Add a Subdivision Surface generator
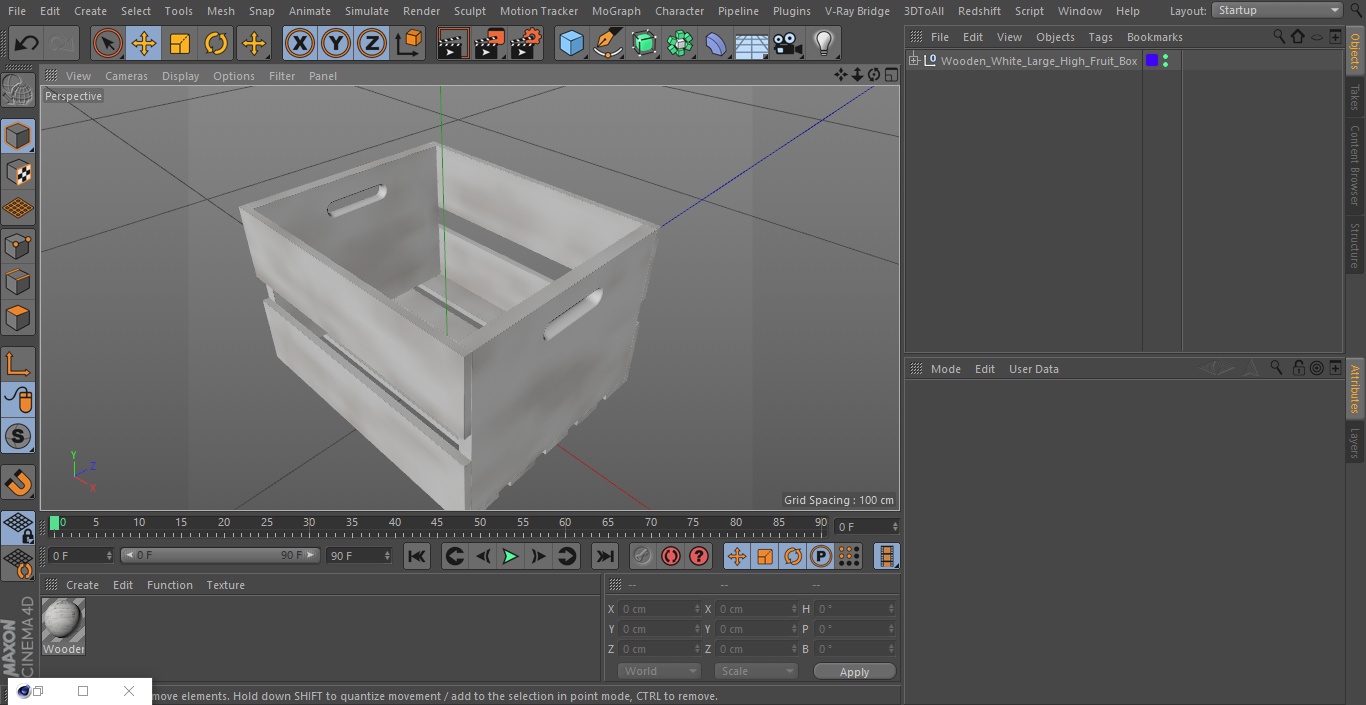The width and height of the screenshot is (1366, 705). (x=644, y=44)
